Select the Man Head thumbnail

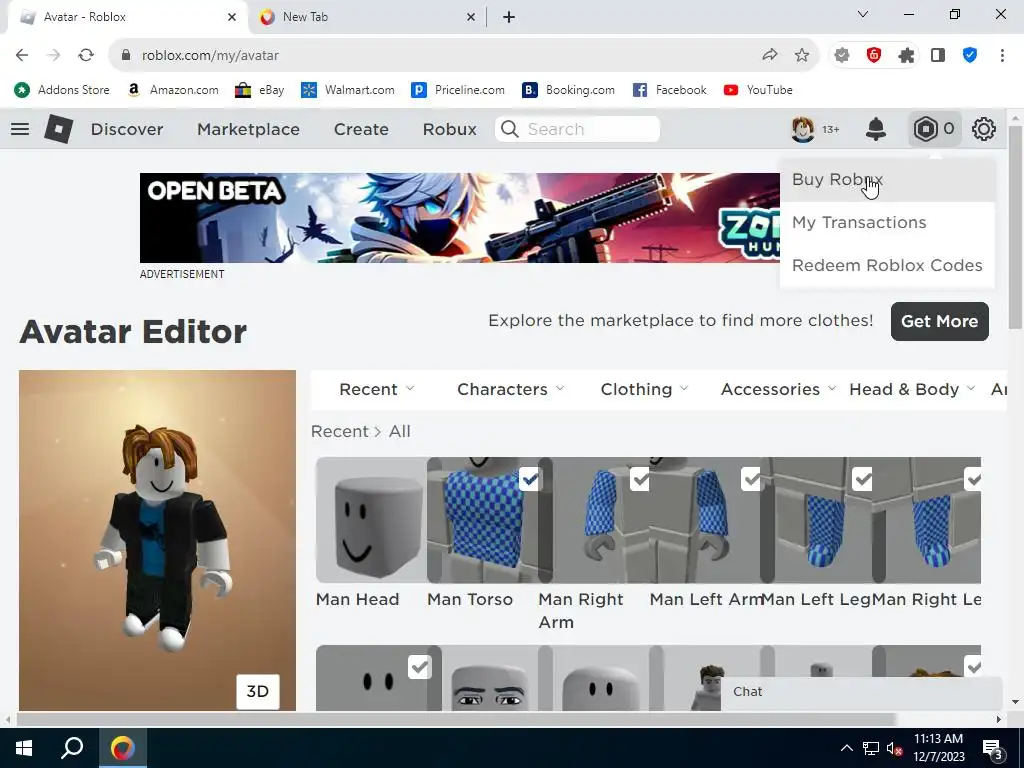tap(371, 520)
